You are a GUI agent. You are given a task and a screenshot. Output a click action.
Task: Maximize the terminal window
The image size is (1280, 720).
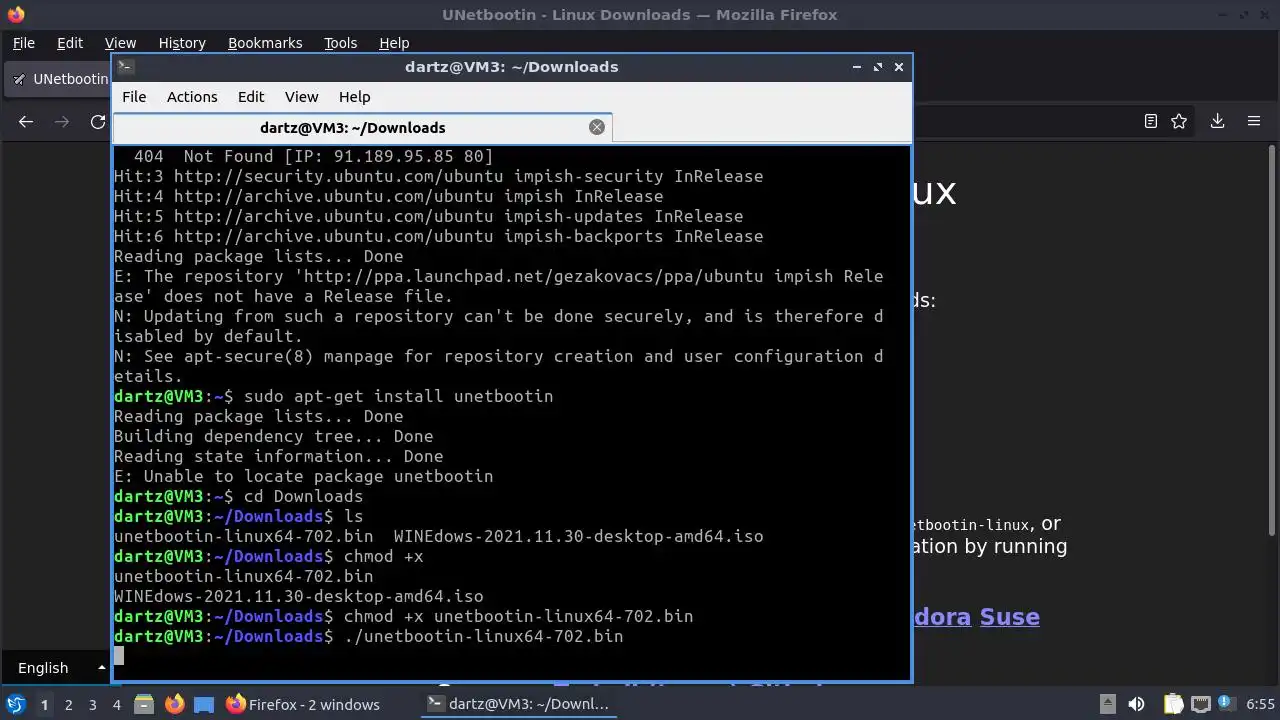click(878, 67)
